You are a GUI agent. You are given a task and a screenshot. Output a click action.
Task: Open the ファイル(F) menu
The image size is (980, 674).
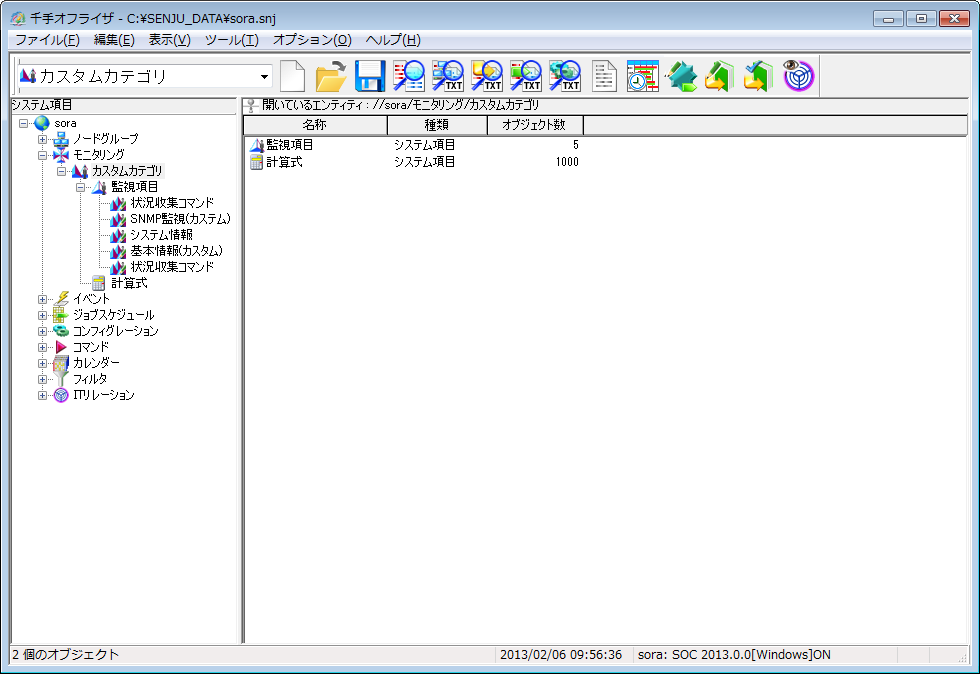click(x=48, y=40)
